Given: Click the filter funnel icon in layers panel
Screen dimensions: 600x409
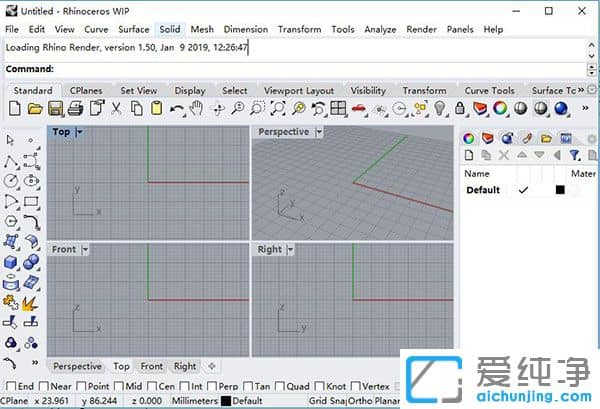Looking at the screenshot, I should click(574, 155).
